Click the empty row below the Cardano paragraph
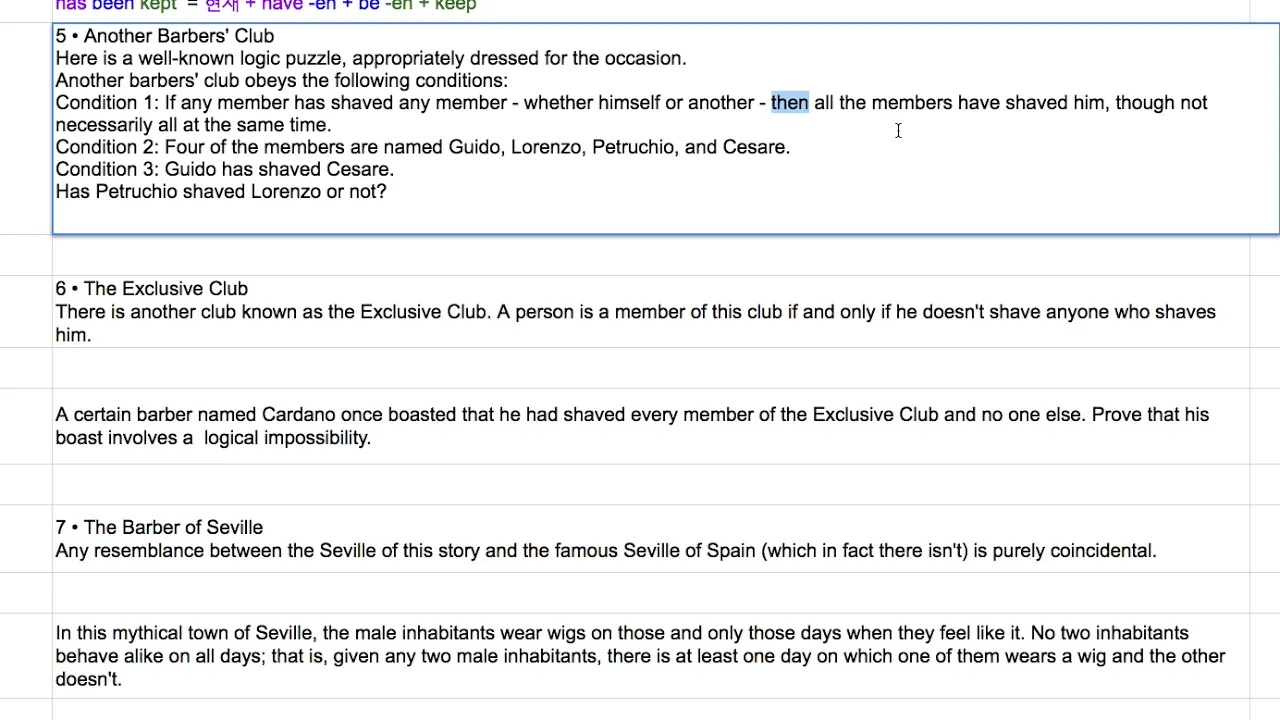The image size is (1280, 720). tap(651, 483)
